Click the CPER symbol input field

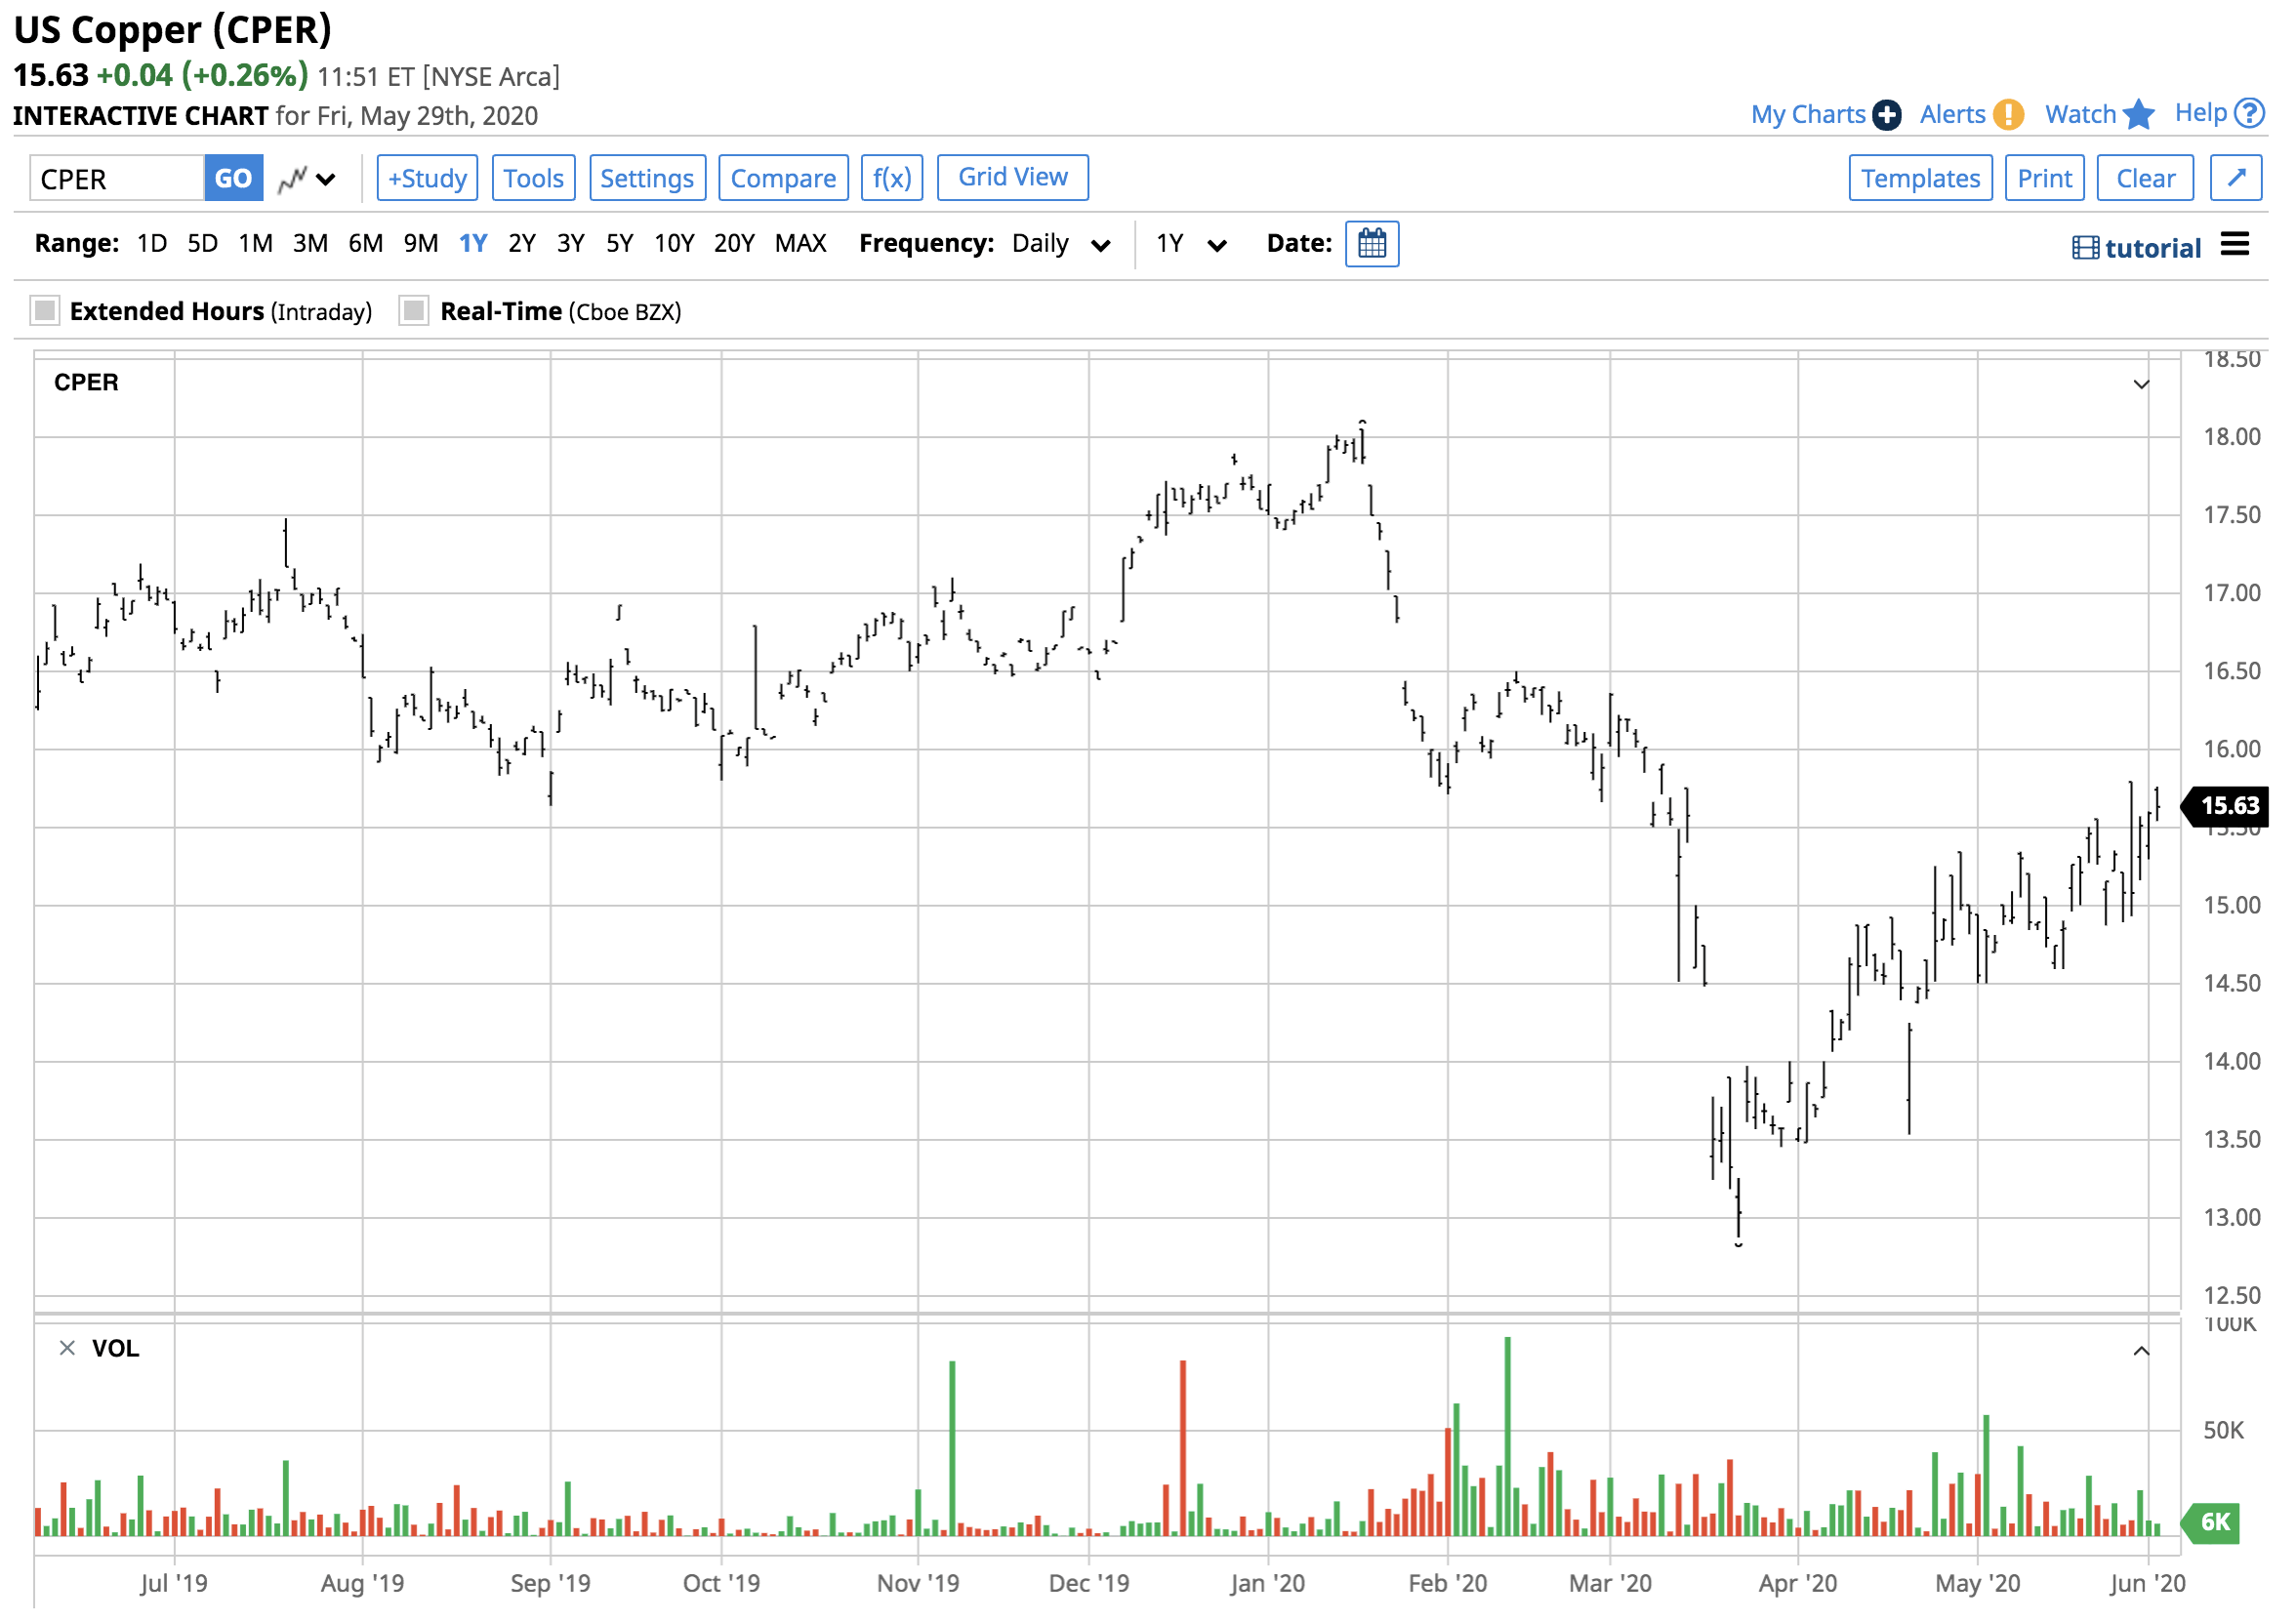coord(117,179)
